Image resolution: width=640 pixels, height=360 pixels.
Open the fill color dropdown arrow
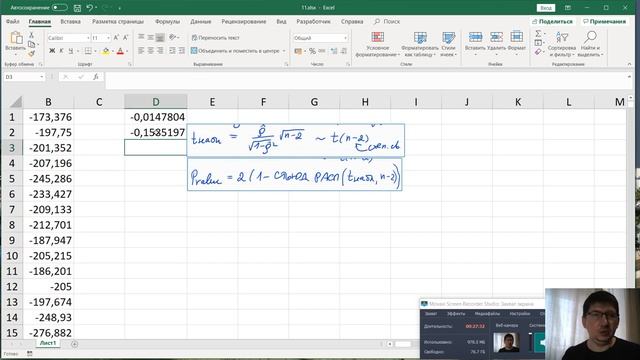[113, 51]
